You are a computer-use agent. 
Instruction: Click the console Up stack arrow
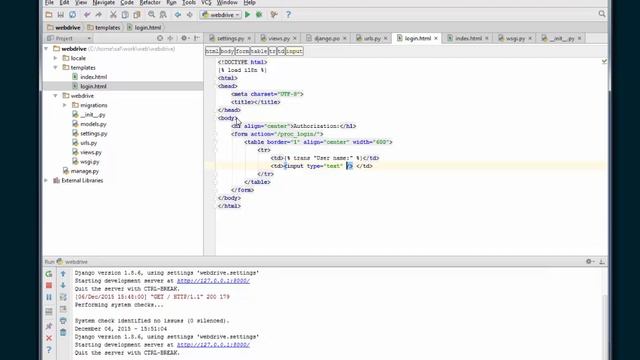tap(63, 274)
